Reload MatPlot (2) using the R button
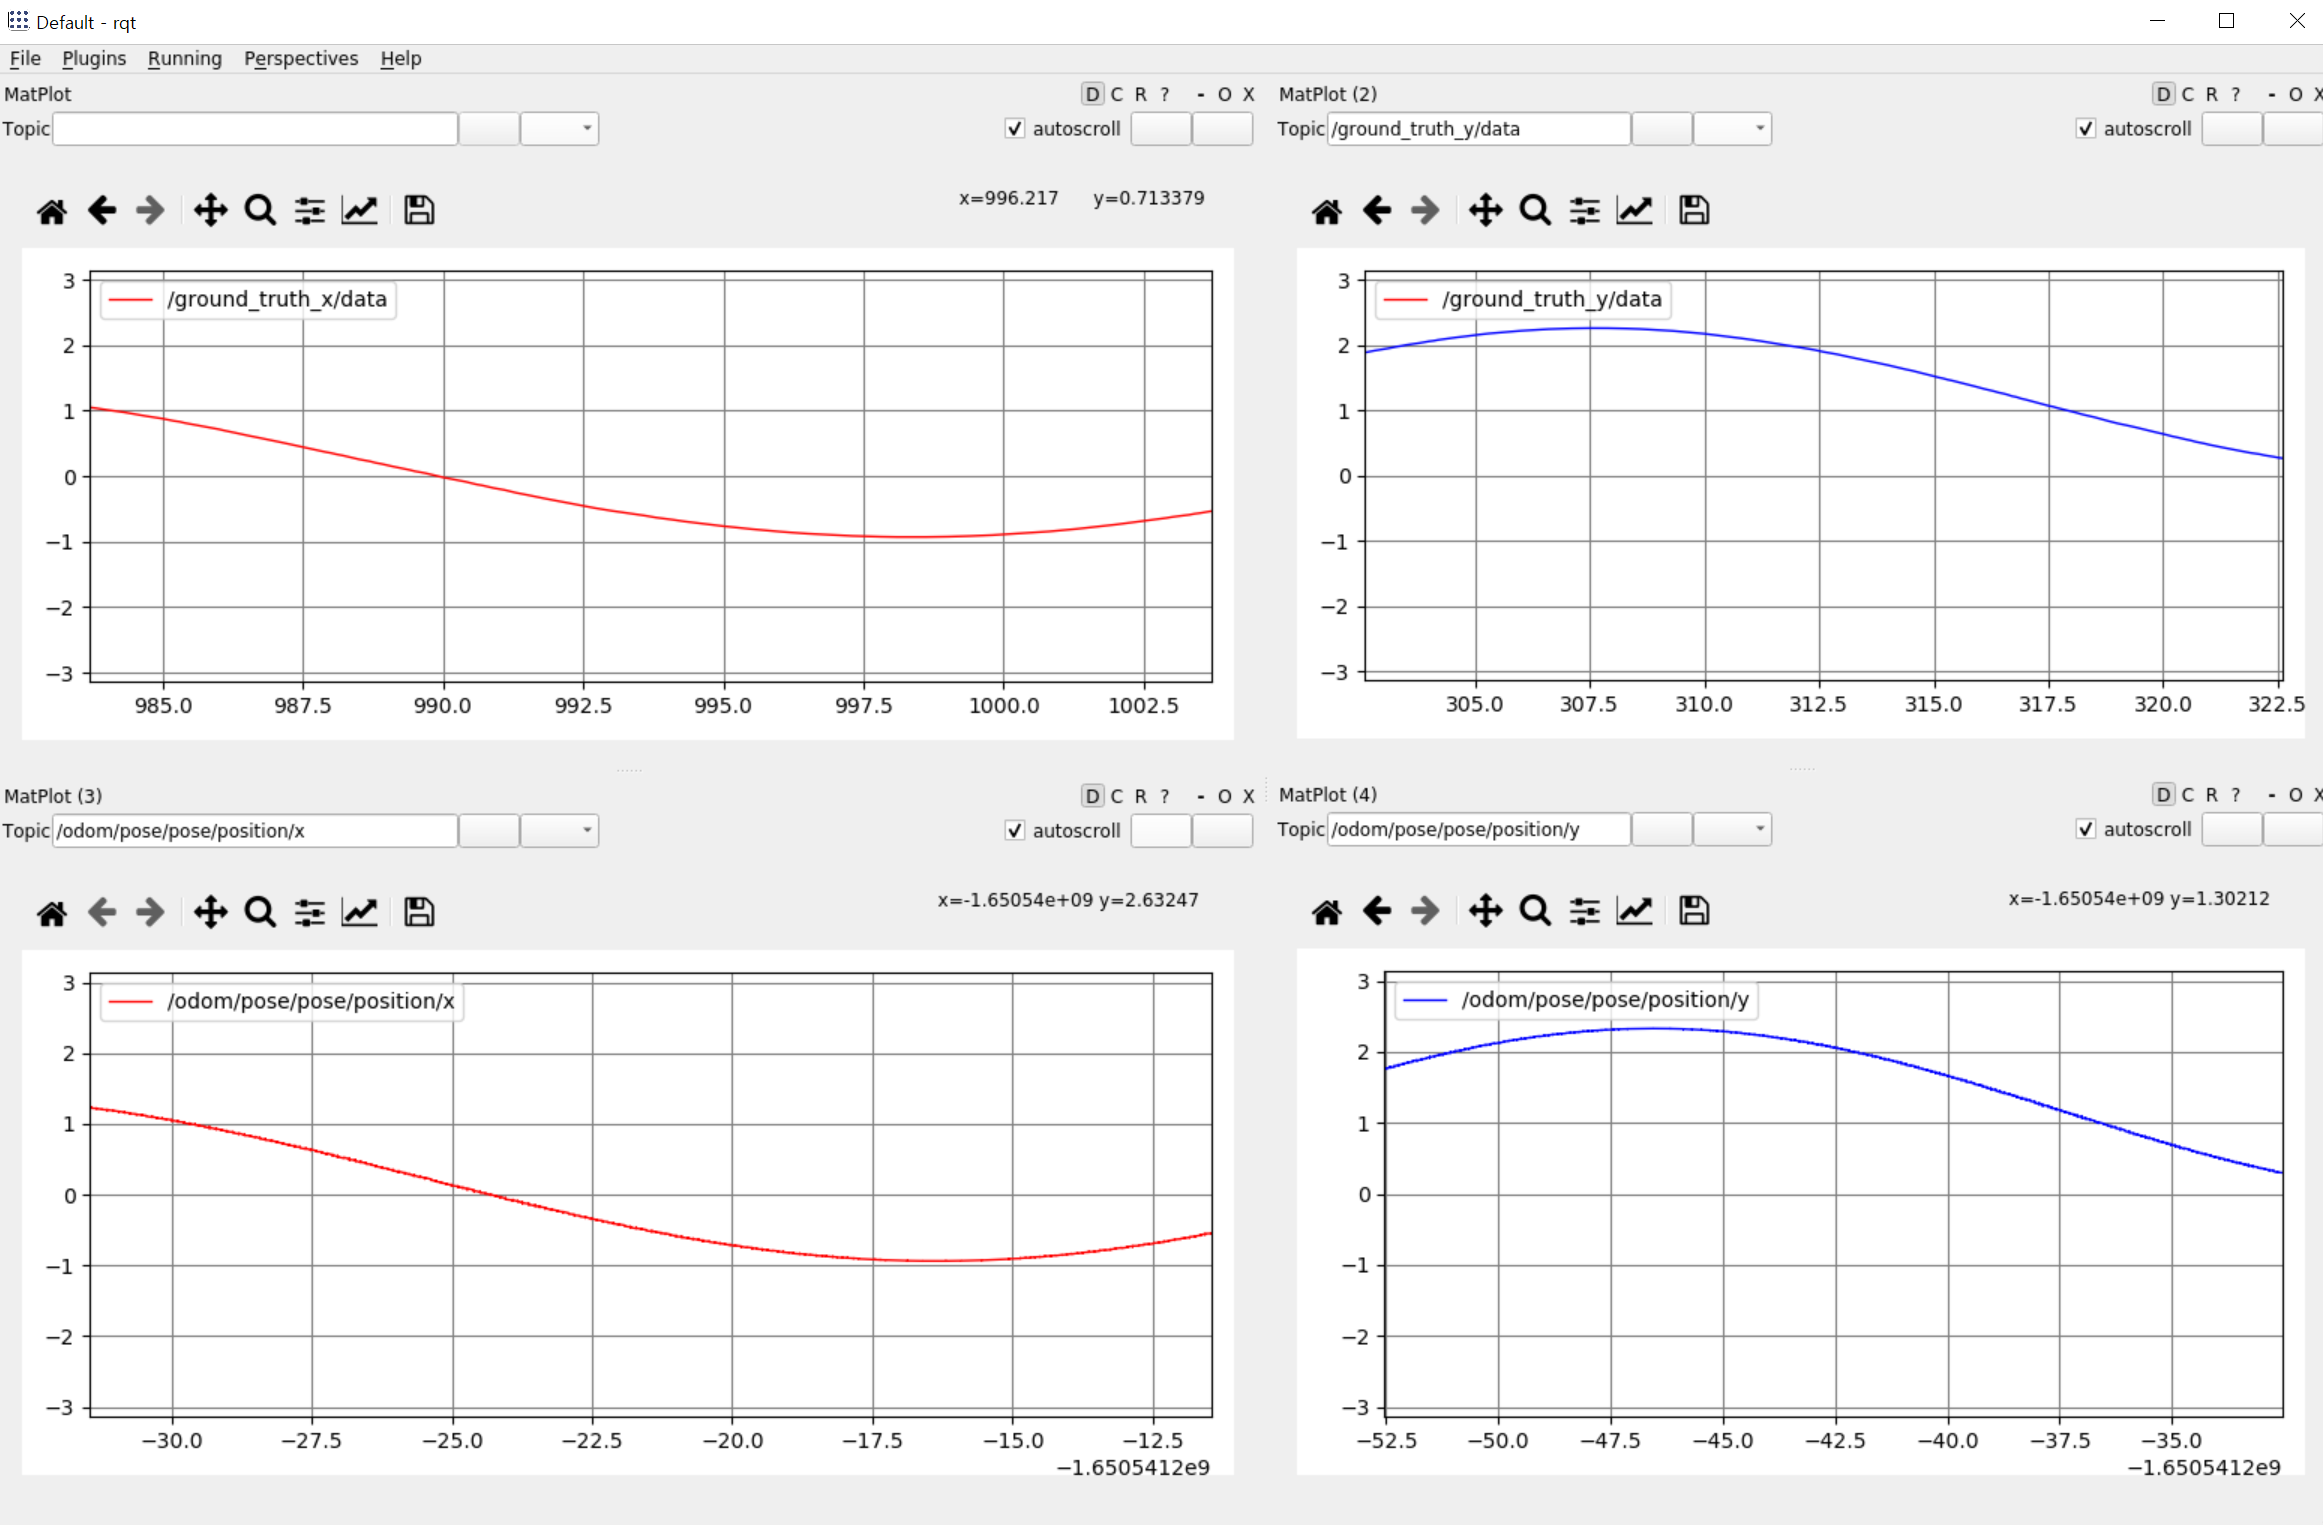2323x1525 pixels. [2210, 93]
